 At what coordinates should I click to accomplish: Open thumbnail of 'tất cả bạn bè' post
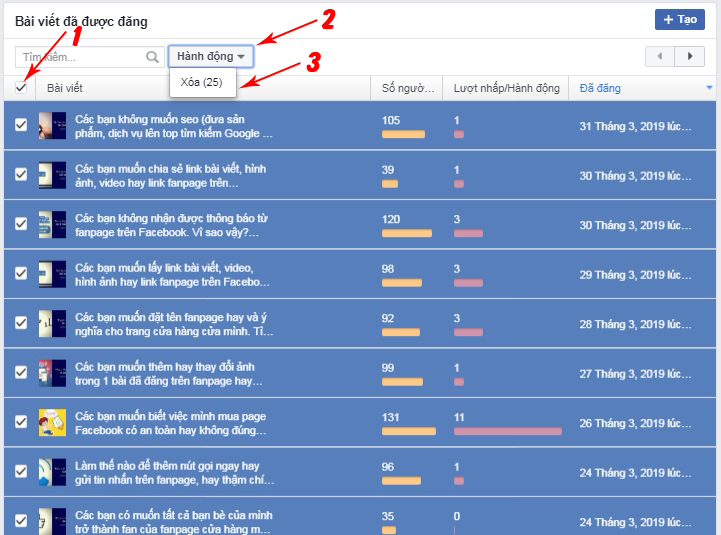(x=52, y=521)
